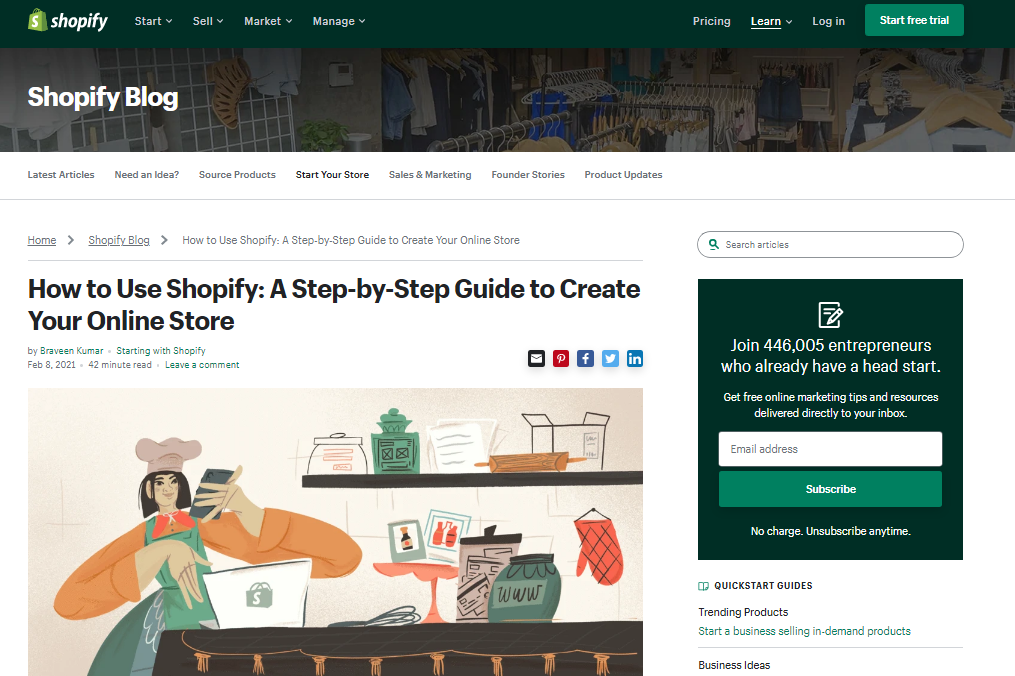Expand the Market menu
The width and height of the screenshot is (1015, 676).
[268, 21]
